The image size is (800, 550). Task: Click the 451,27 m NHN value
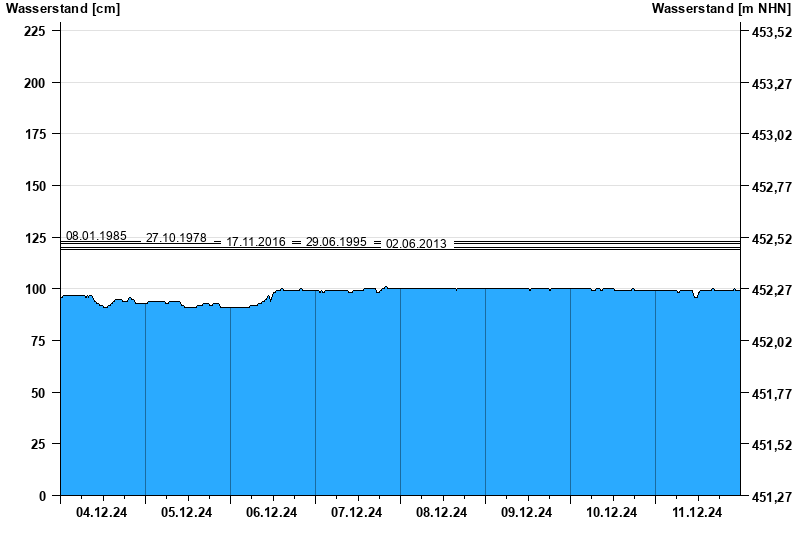(x=772, y=497)
